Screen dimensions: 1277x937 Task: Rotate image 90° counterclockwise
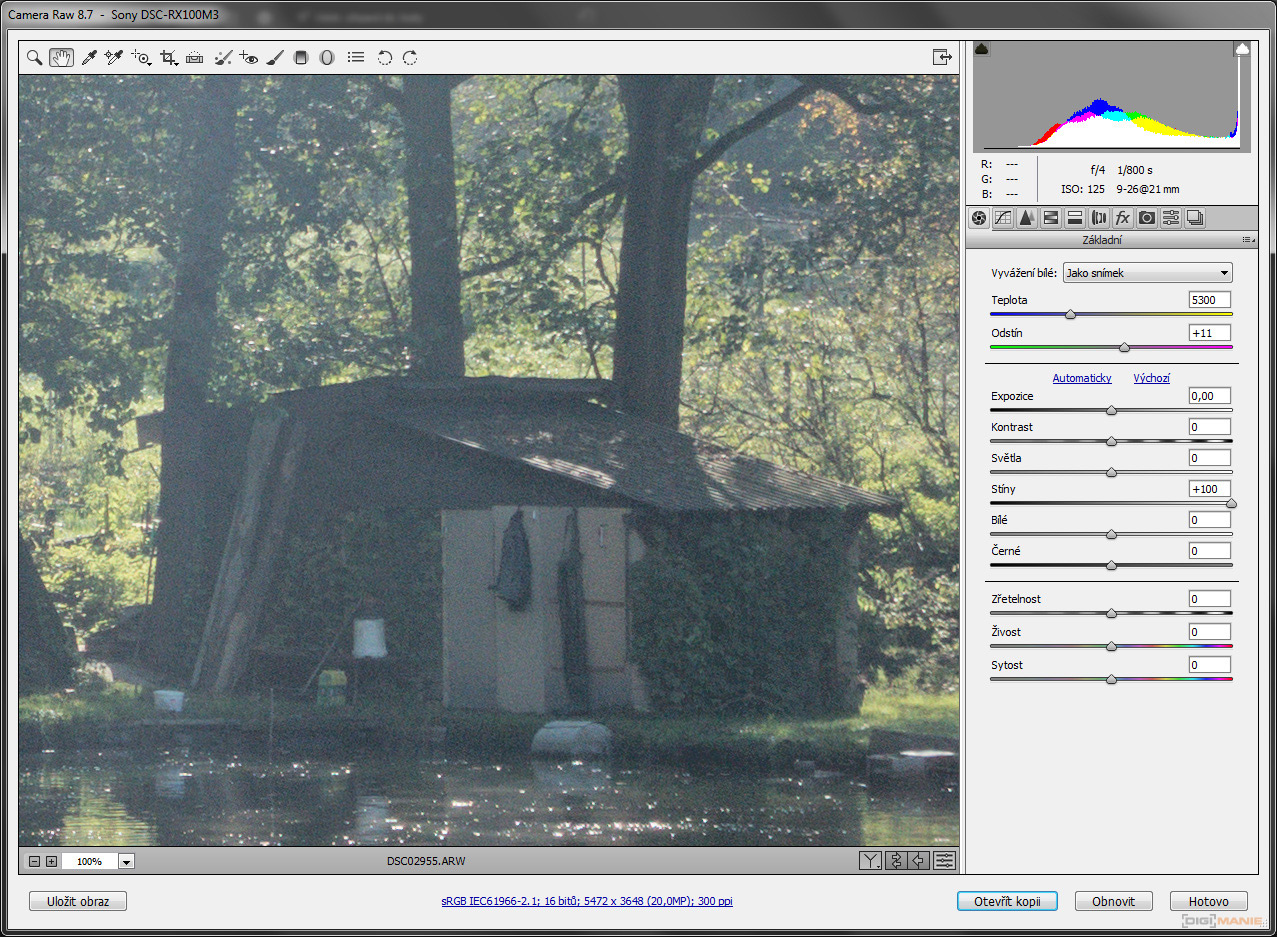[384, 58]
